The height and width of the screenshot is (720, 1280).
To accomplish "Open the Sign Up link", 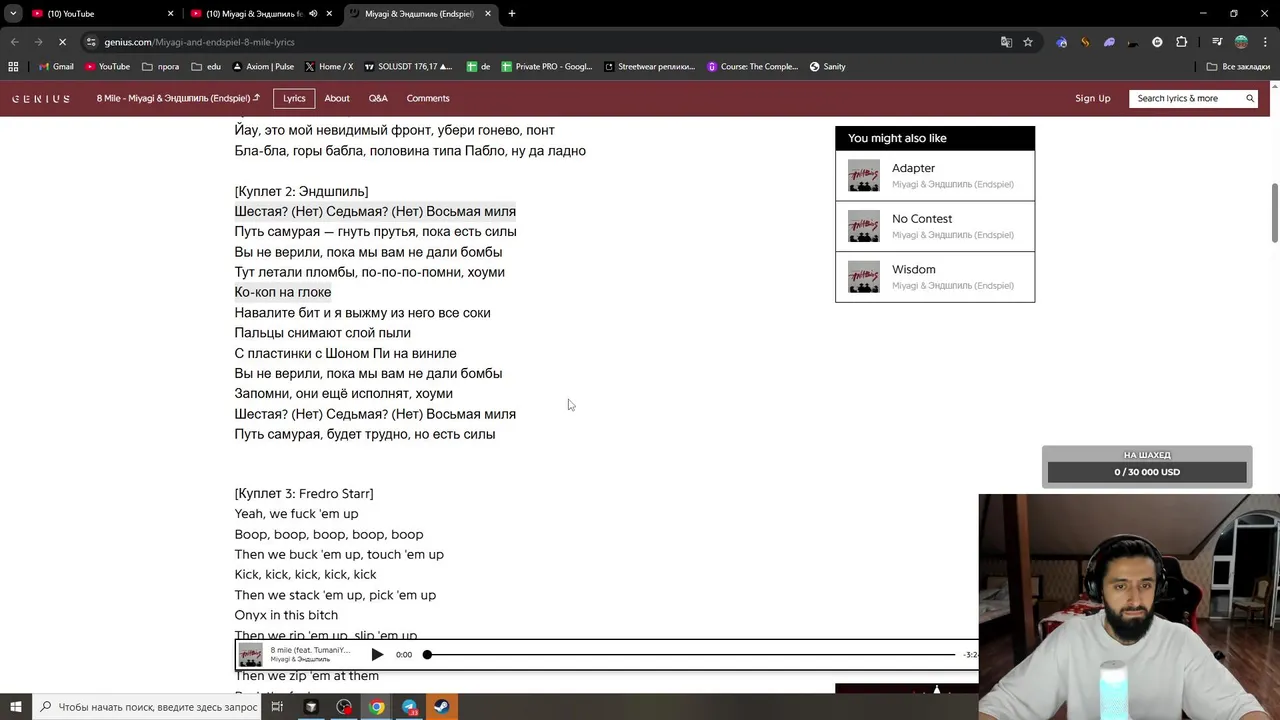I will (1092, 98).
